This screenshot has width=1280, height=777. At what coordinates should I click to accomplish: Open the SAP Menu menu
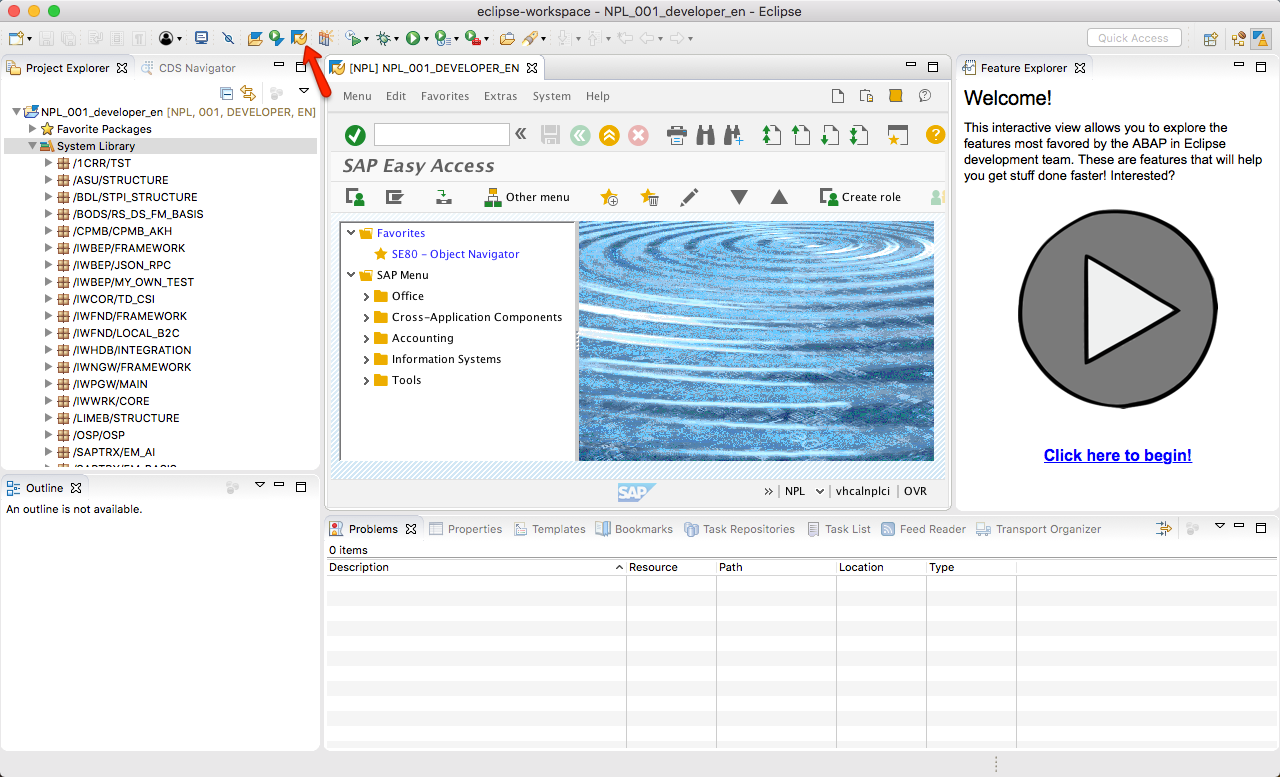357,96
